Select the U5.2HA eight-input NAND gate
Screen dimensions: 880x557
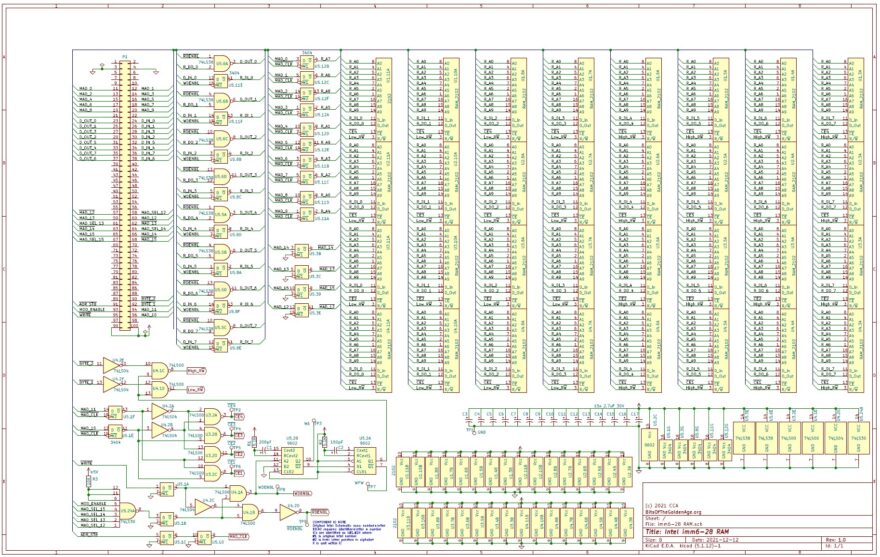point(128,510)
